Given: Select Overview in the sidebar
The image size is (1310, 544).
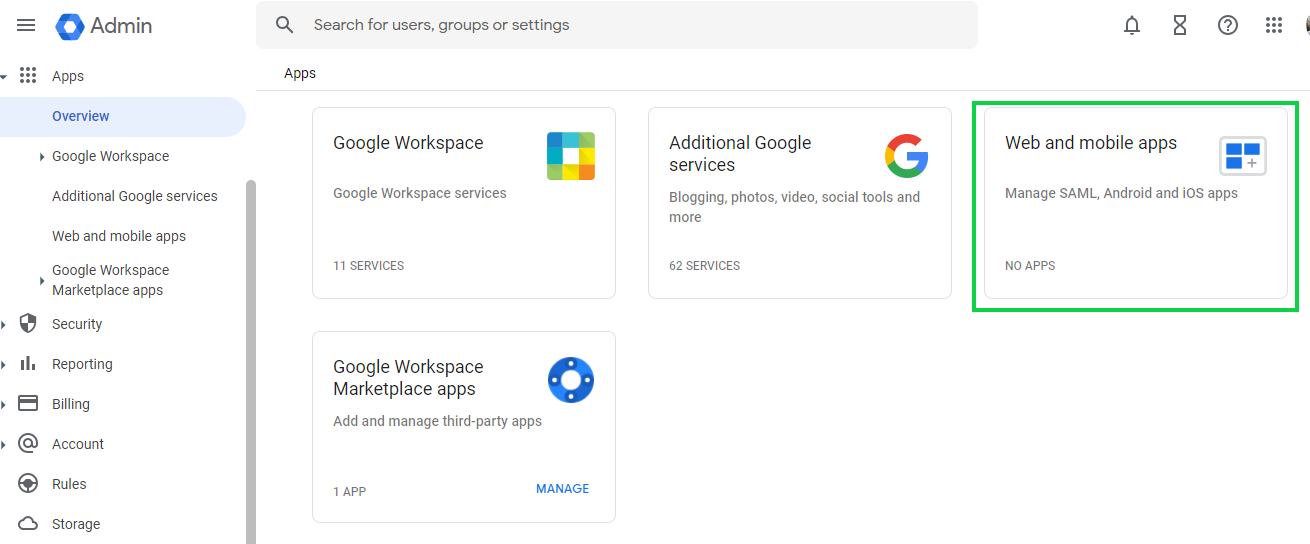Looking at the screenshot, I should [81, 116].
